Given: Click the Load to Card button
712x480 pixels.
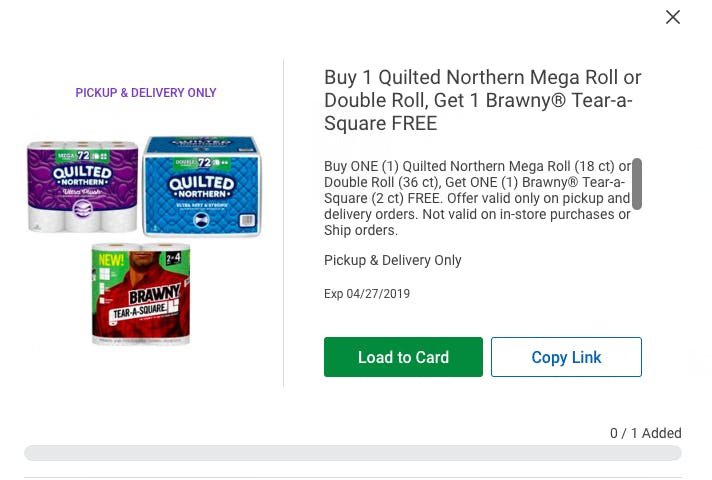Looking at the screenshot, I should coord(403,357).
